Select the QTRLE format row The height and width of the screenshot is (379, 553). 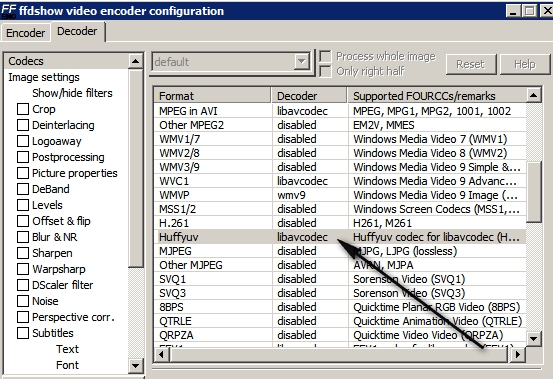pyautogui.click(x=340, y=321)
